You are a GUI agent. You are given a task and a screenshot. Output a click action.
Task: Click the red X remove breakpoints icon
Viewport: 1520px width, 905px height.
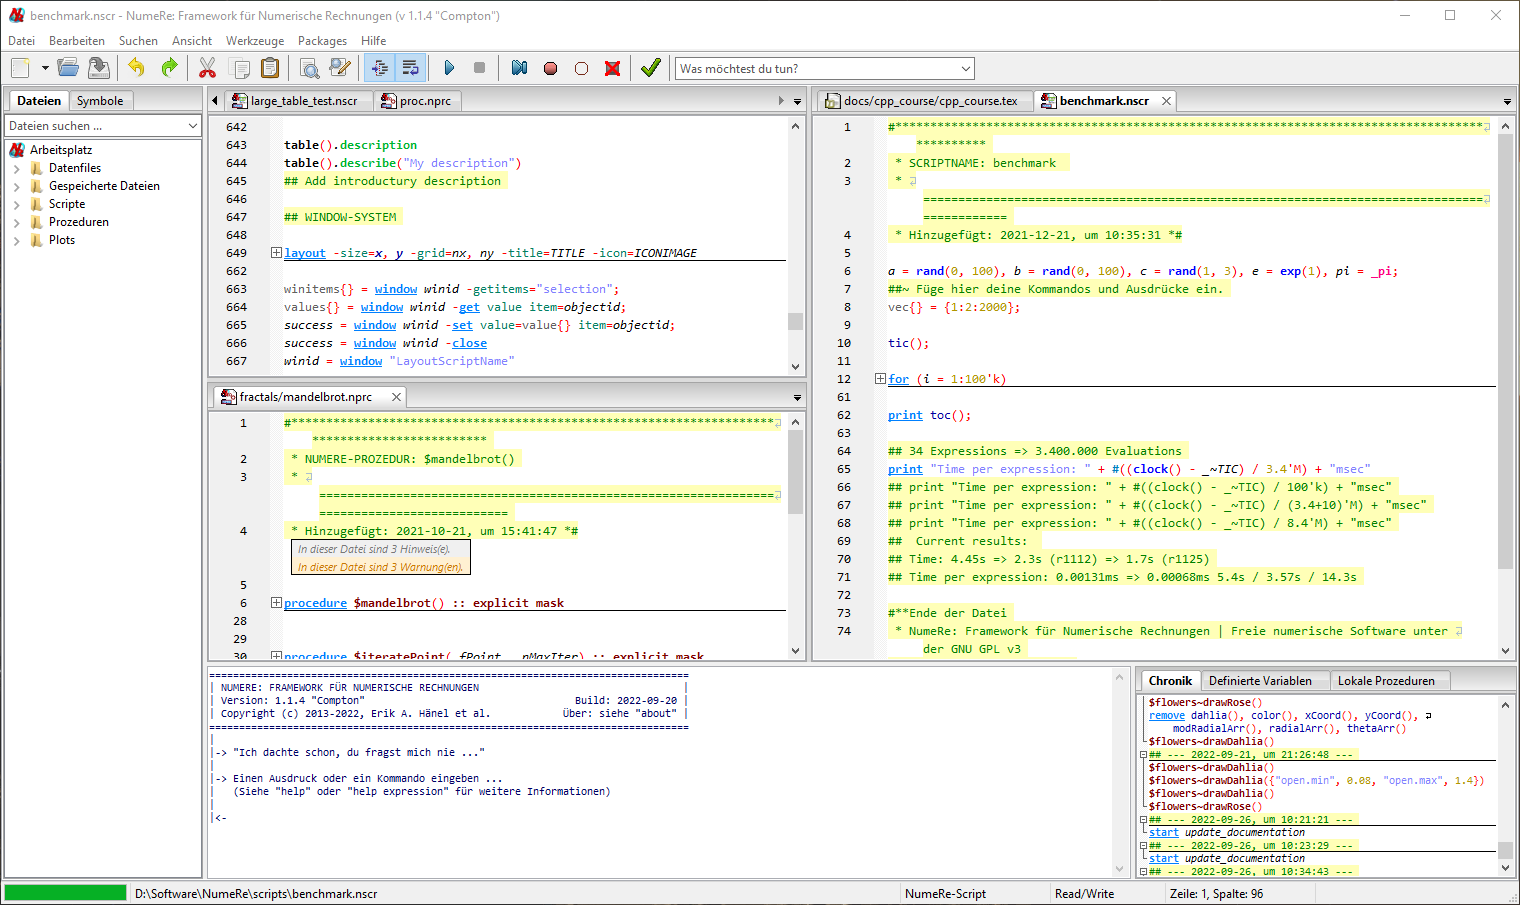(x=612, y=68)
